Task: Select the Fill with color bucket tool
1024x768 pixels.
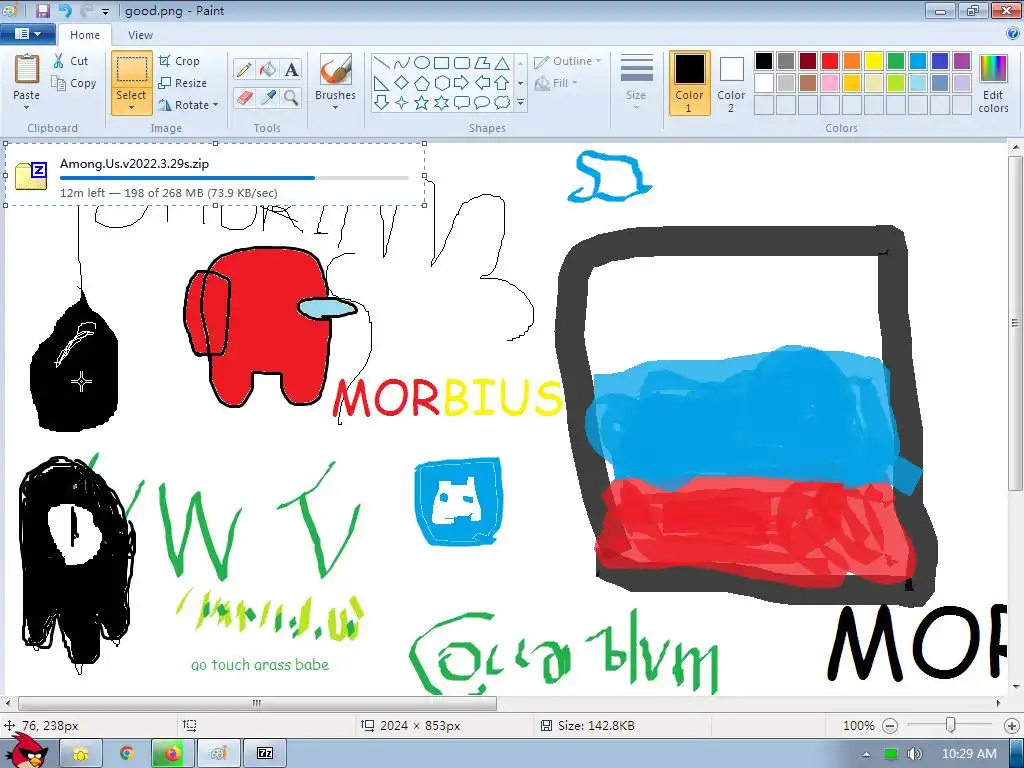Action: tap(268, 70)
